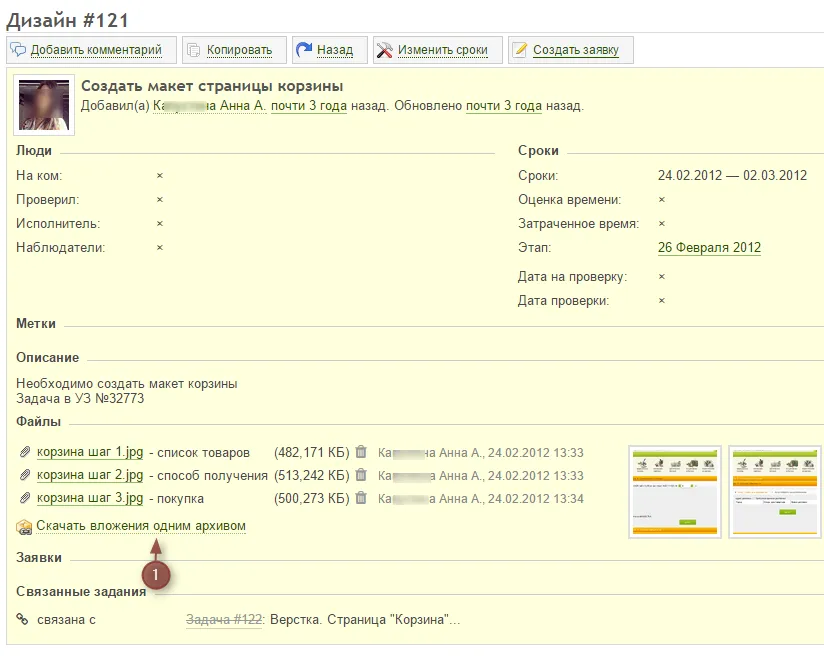Open file корзина шаг 1.jpg

(90, 452)
